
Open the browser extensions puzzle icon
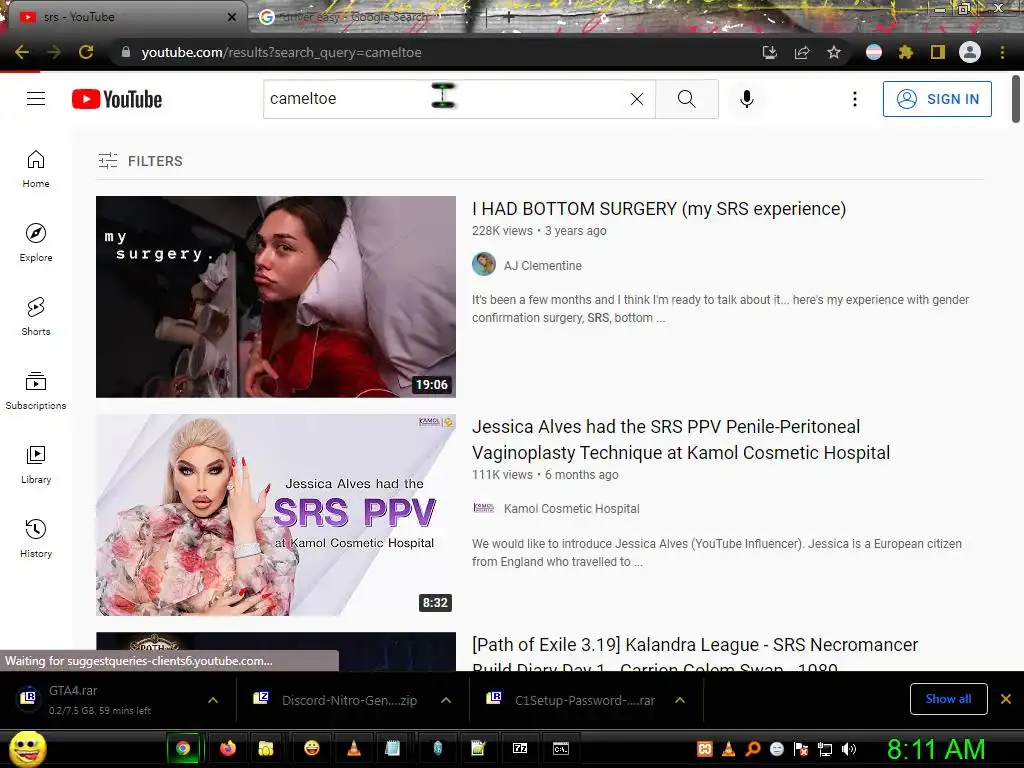[x=906, y=52]
